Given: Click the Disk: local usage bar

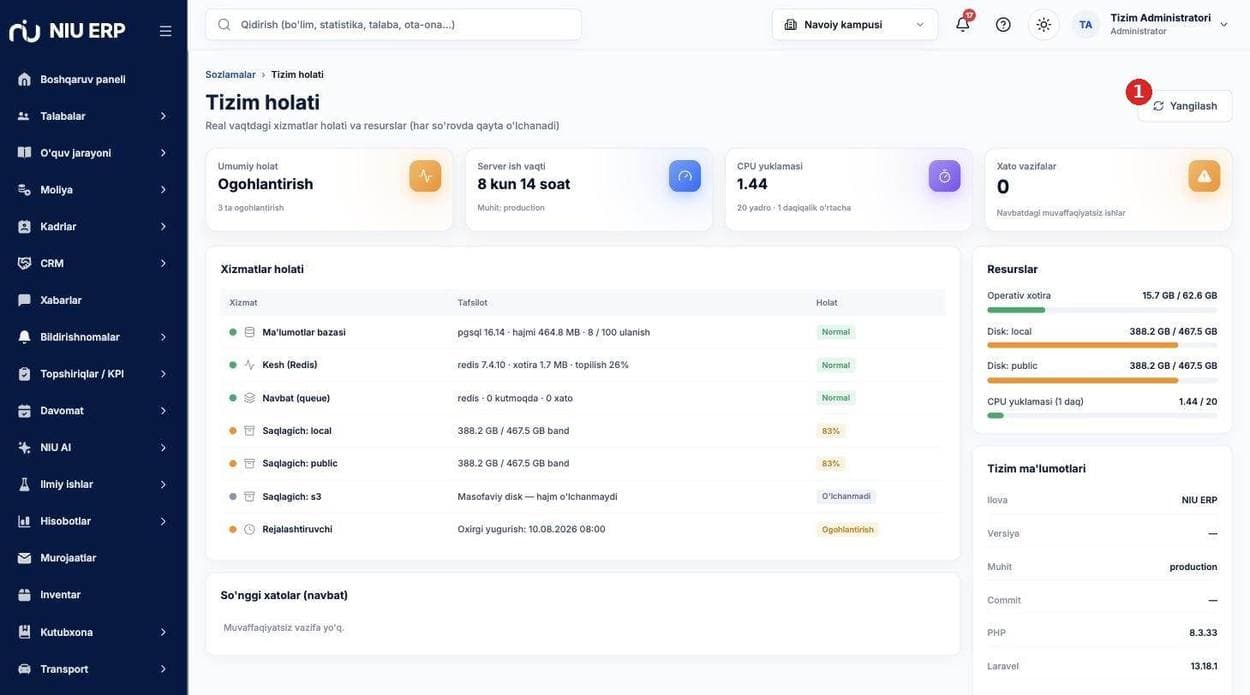Looking at the screenshot, I should (x=1102, y=345).
